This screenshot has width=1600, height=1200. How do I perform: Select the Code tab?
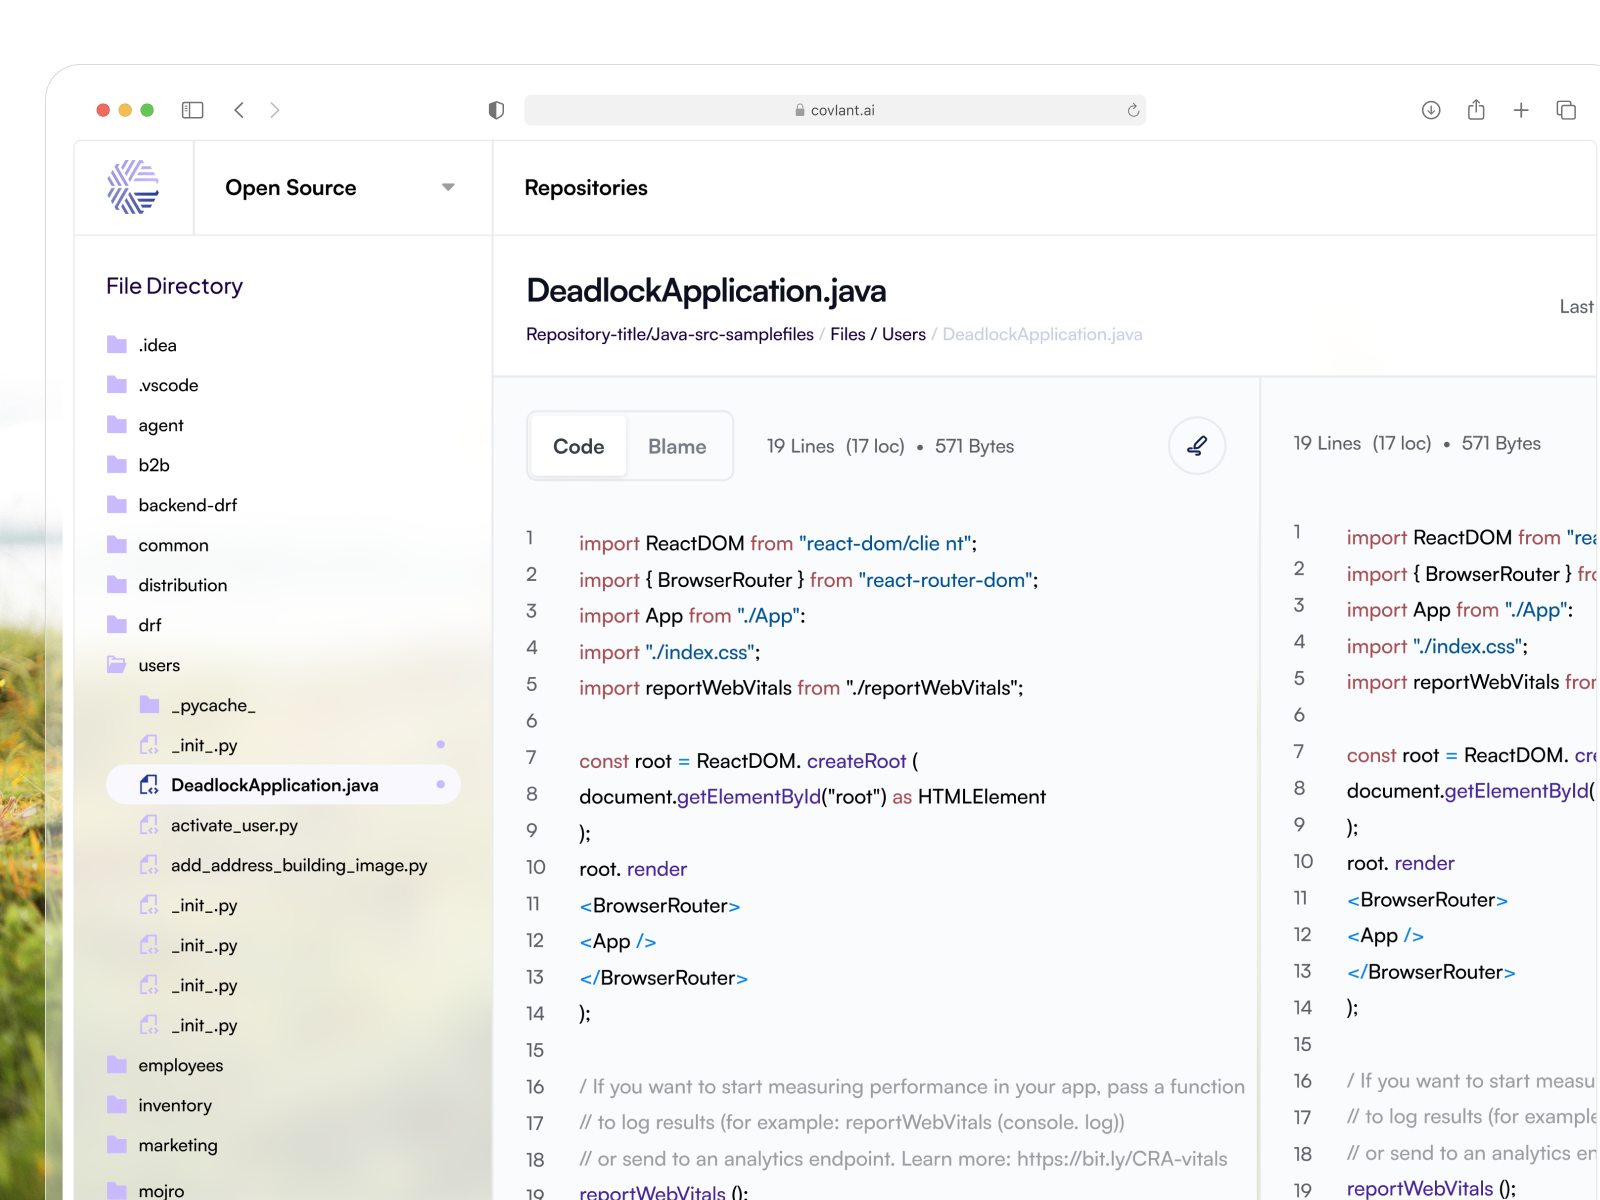(578, 447)
